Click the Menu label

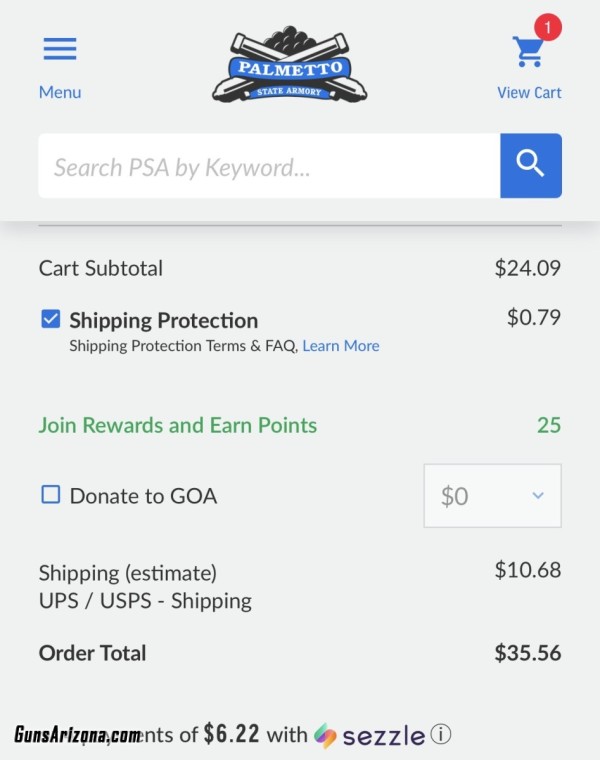pyautogui.click(x=60, y=92)
